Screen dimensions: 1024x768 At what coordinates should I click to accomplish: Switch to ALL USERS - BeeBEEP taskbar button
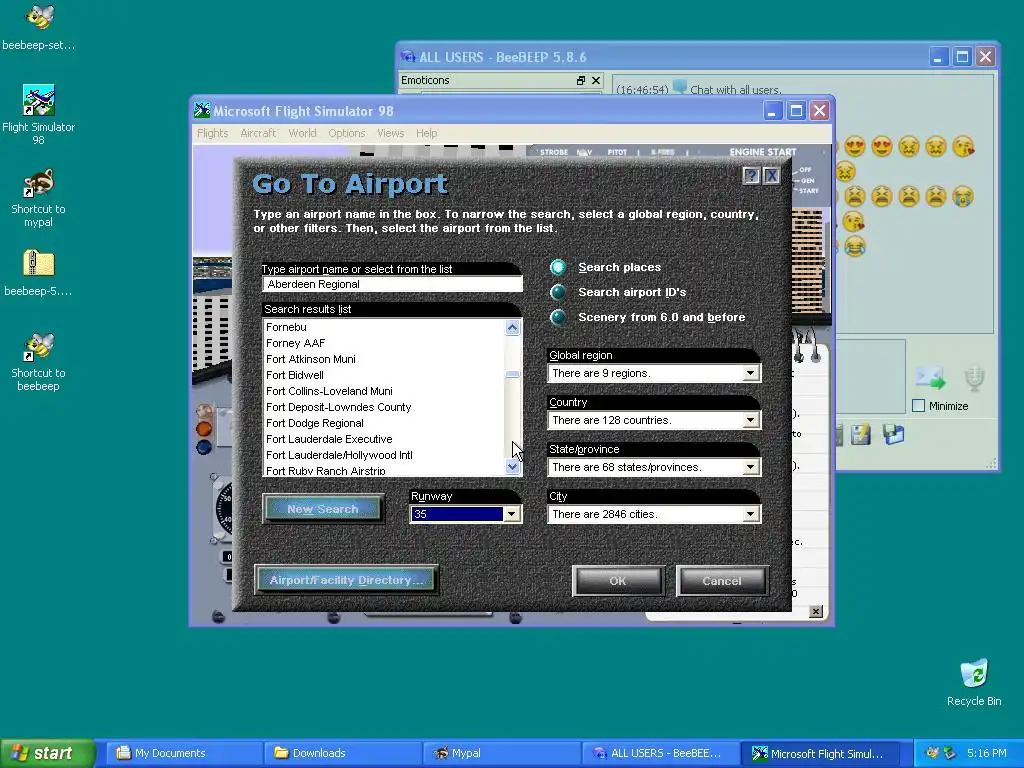click(661, 753)
